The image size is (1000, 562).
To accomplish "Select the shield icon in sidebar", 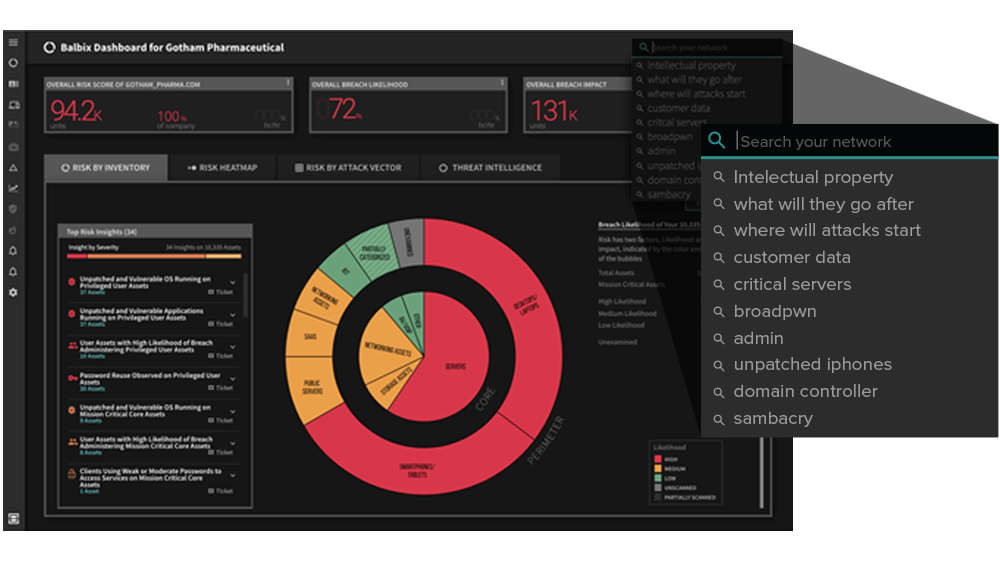I will (13, 209).
